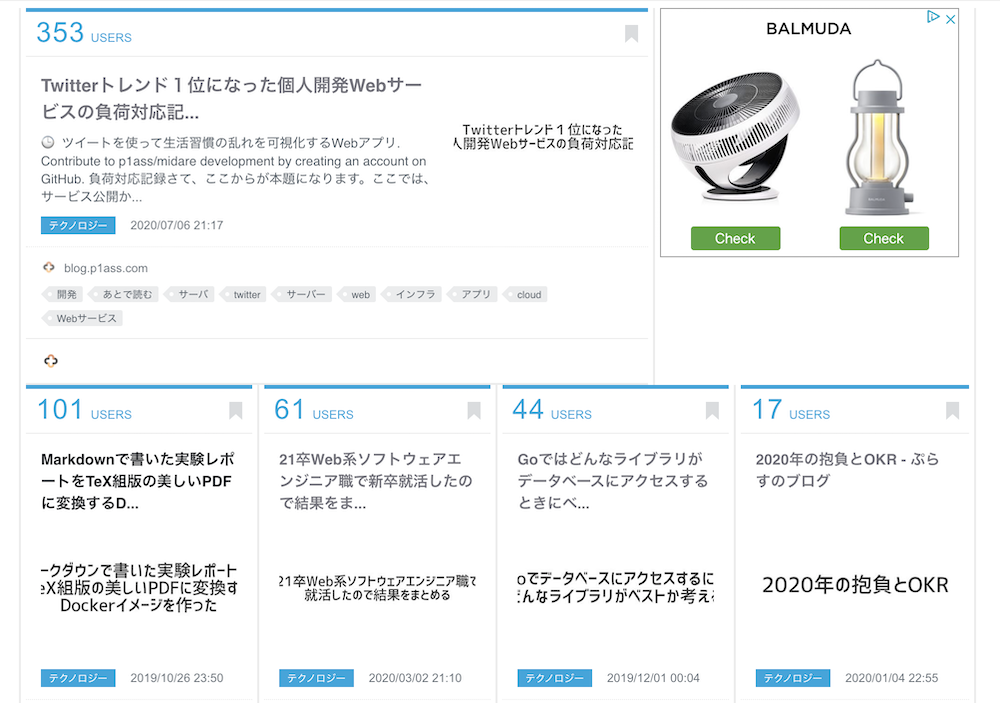The image size is (1000, 703).
Task: Choose the Webサービス tag
Action: coord(86,319)
